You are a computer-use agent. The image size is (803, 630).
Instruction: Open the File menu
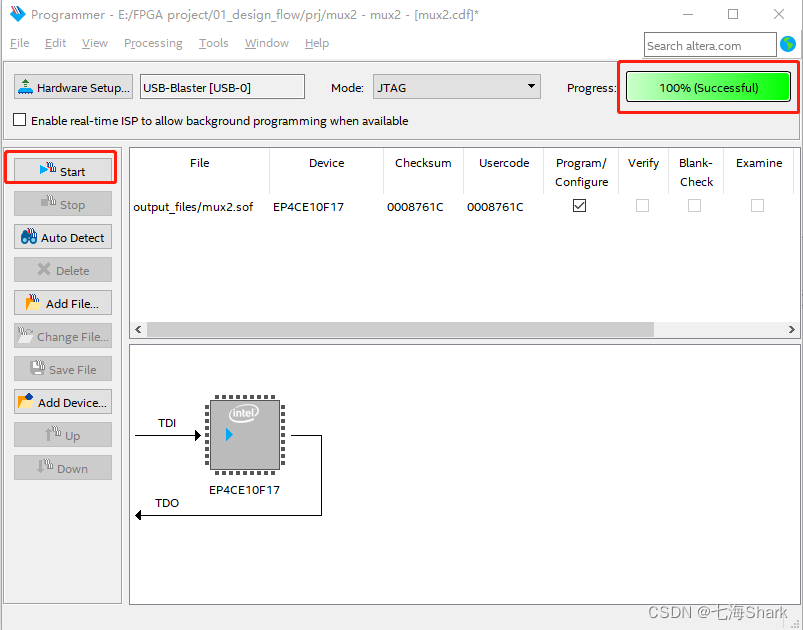pyautogui.click(x=19, y=43)
